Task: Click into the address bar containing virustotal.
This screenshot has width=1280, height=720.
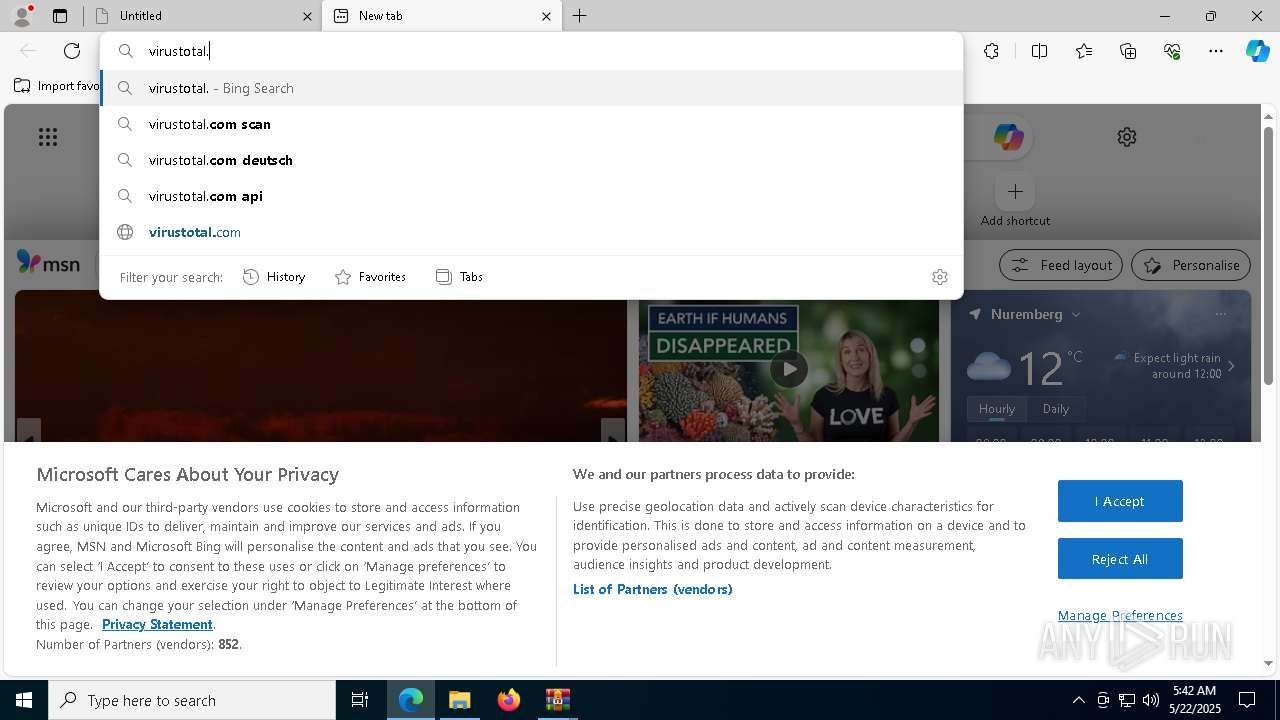Action: point(531,51)
